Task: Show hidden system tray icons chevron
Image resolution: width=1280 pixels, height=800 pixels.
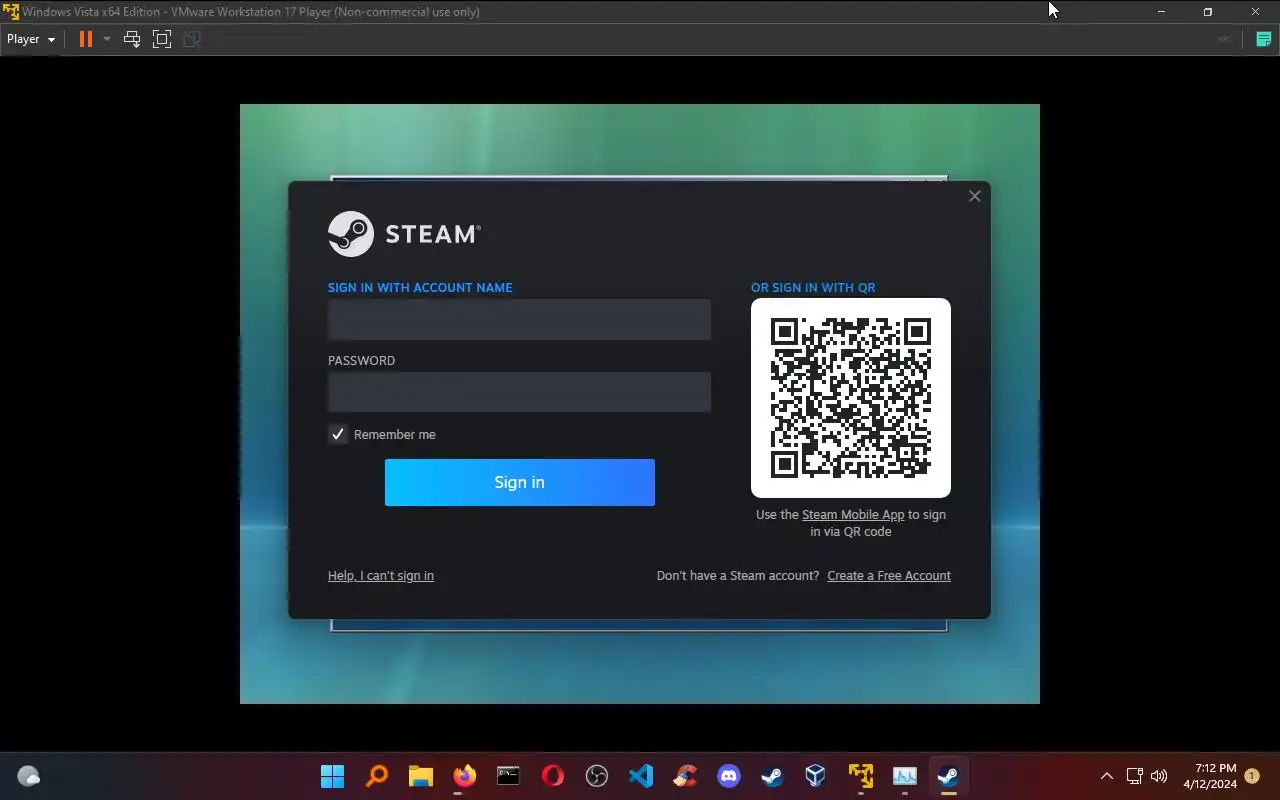Action: tap(1106, 776)
